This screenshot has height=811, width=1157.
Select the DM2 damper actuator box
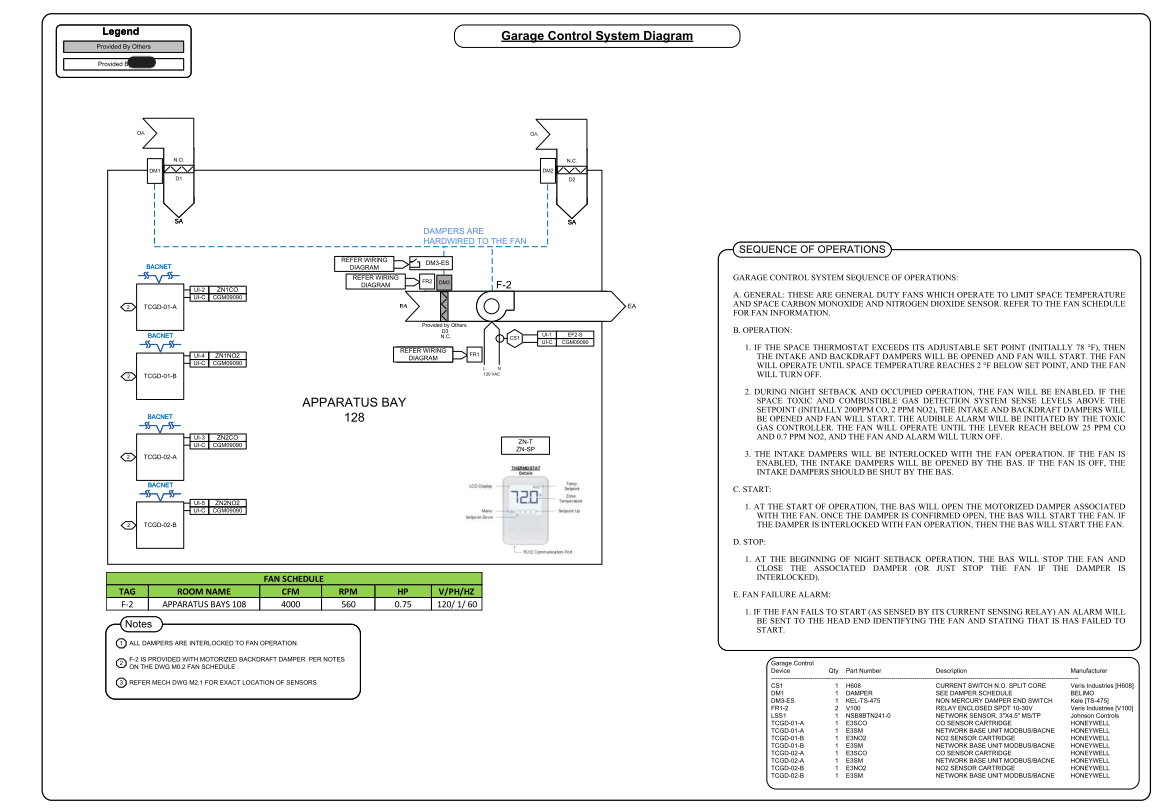(548, 171)
